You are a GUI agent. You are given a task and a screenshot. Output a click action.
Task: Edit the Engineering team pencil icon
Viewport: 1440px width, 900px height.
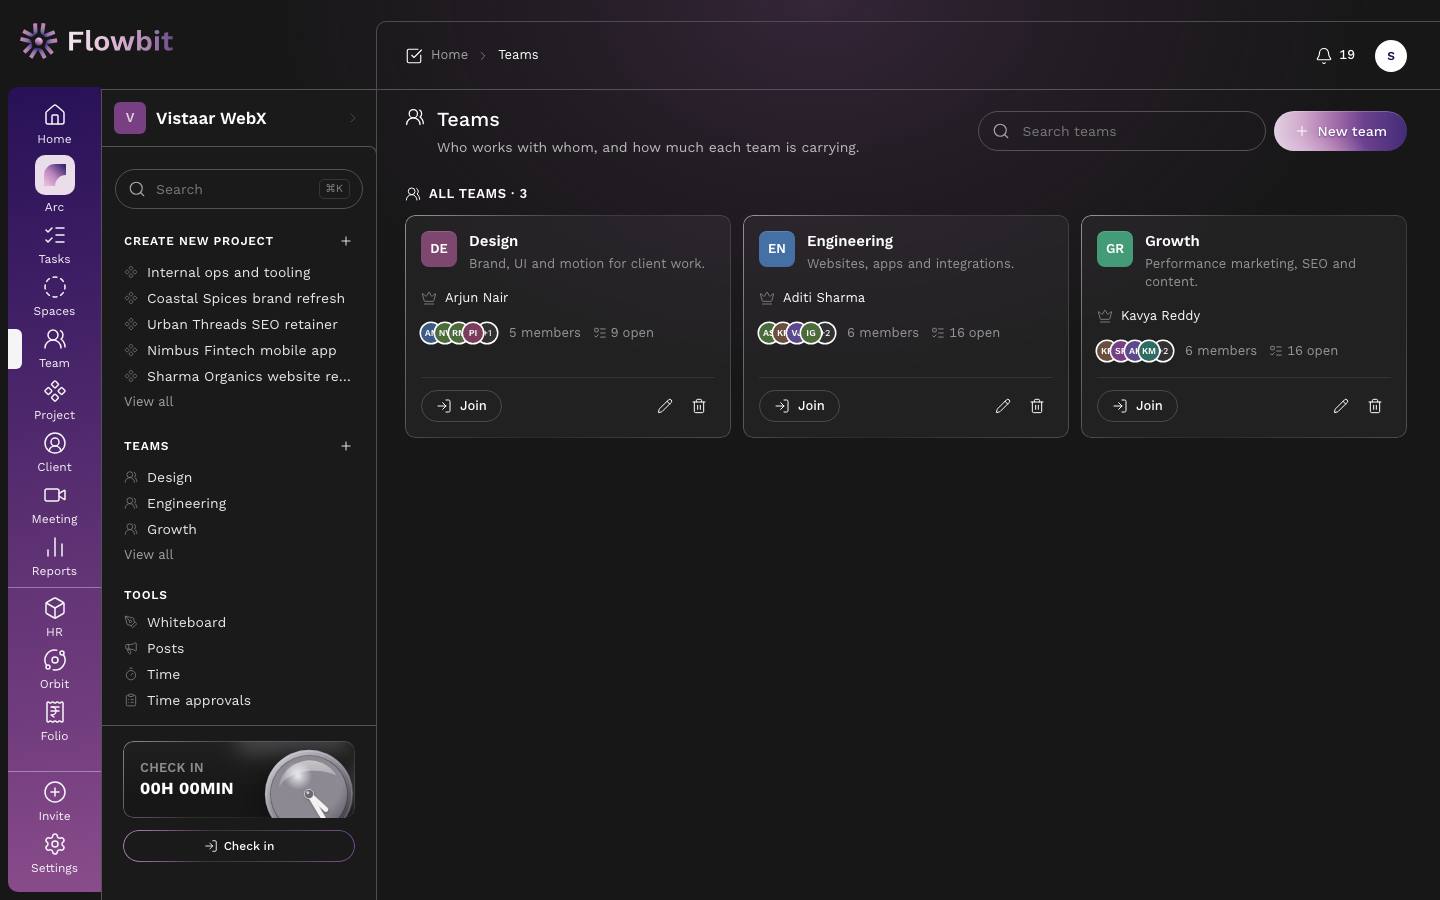point(1003,406)
